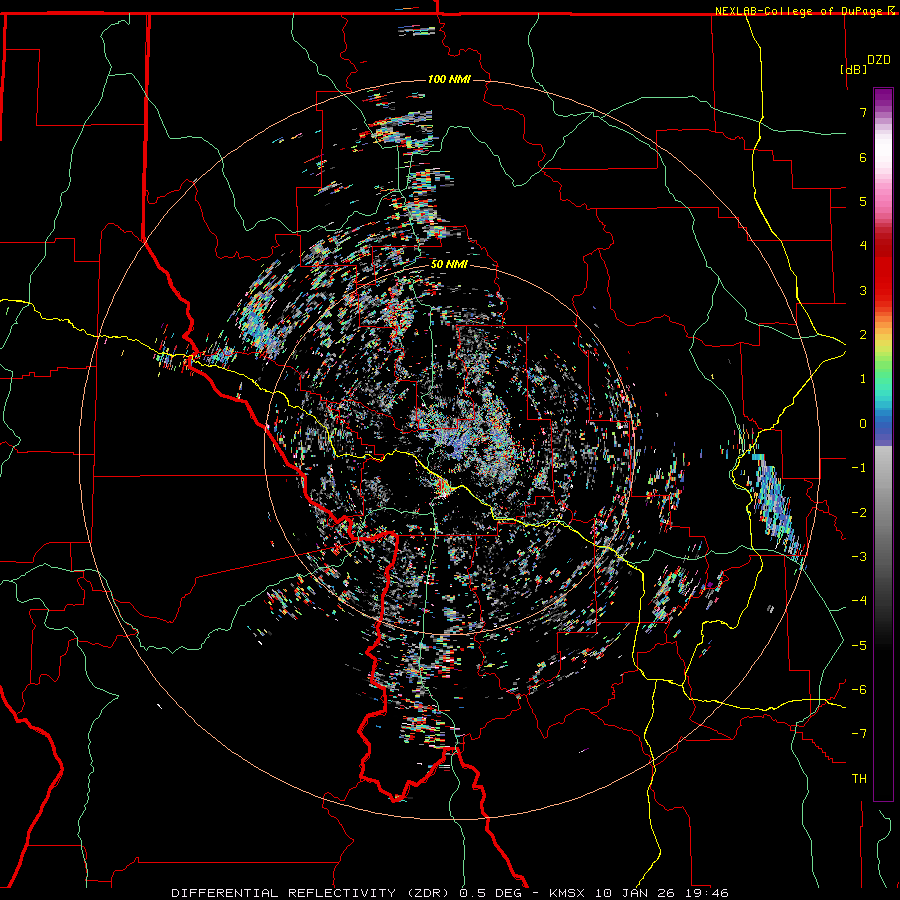Viewport: 900px width, 900px height.
Task: Click the 0 tick label on the scale
Action: pos(862,423)
